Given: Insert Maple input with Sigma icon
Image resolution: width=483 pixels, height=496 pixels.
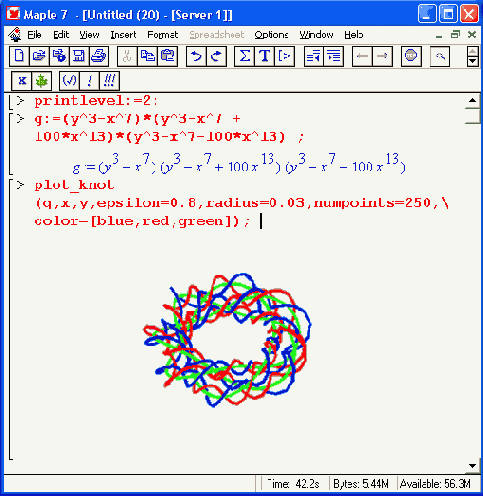Looking at the screenshot, I should tap(244, 56).
